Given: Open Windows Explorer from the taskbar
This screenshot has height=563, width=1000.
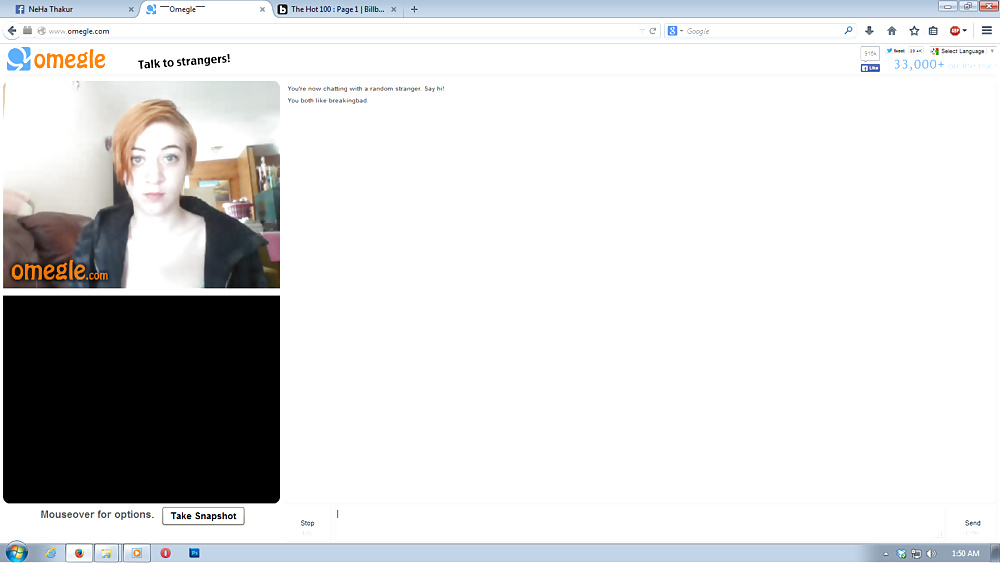Looking at the screenshot, I should click(x=107, y=553).
